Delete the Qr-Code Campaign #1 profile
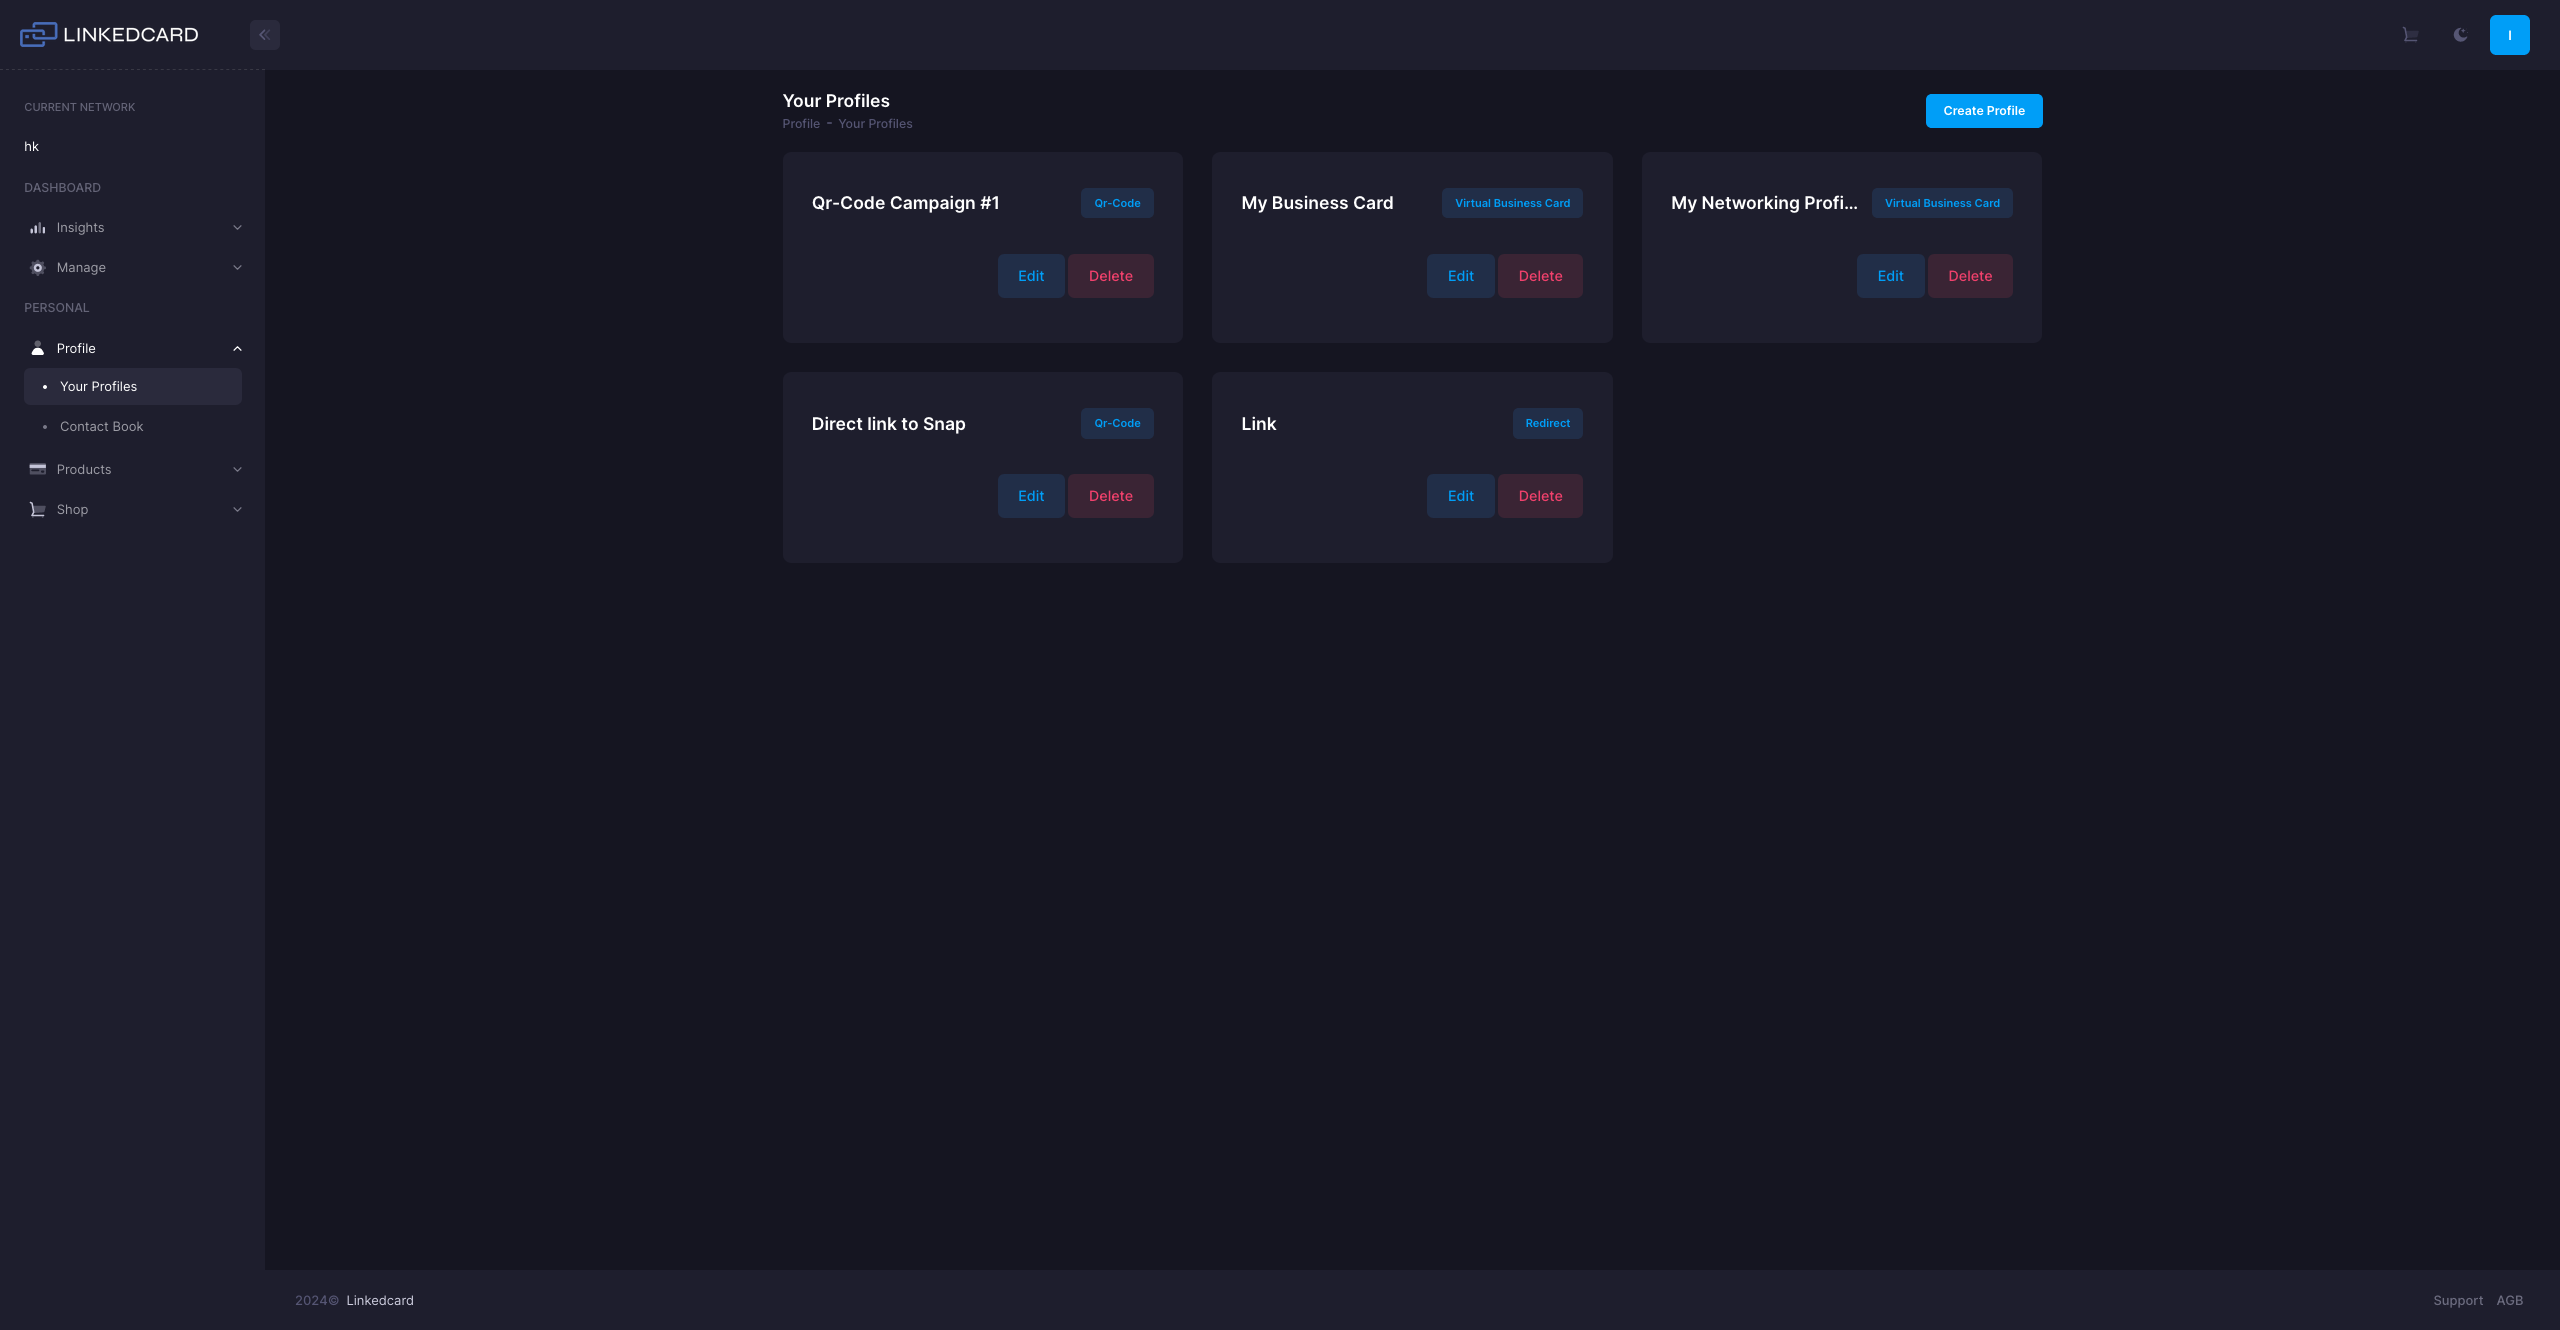This screenshot has height=1330, width=2560. (1110, 276)
